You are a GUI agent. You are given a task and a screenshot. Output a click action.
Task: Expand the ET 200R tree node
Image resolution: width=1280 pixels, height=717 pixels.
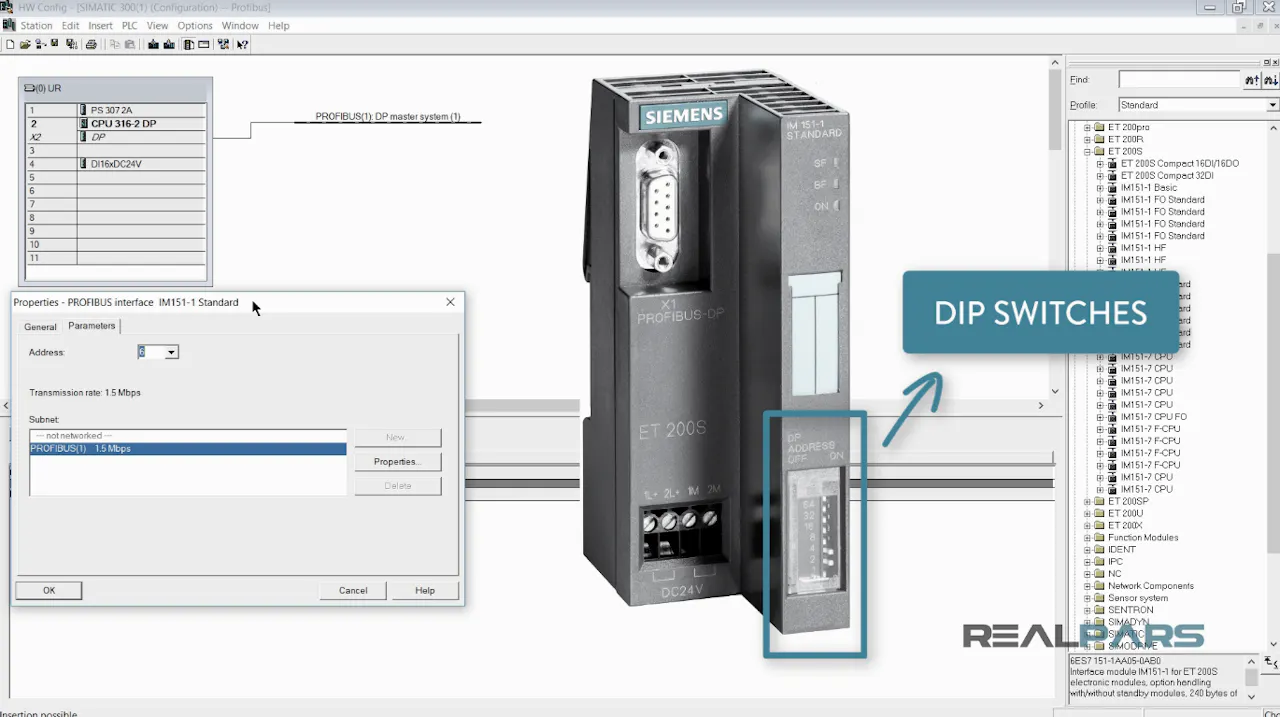pos(1087,140)
